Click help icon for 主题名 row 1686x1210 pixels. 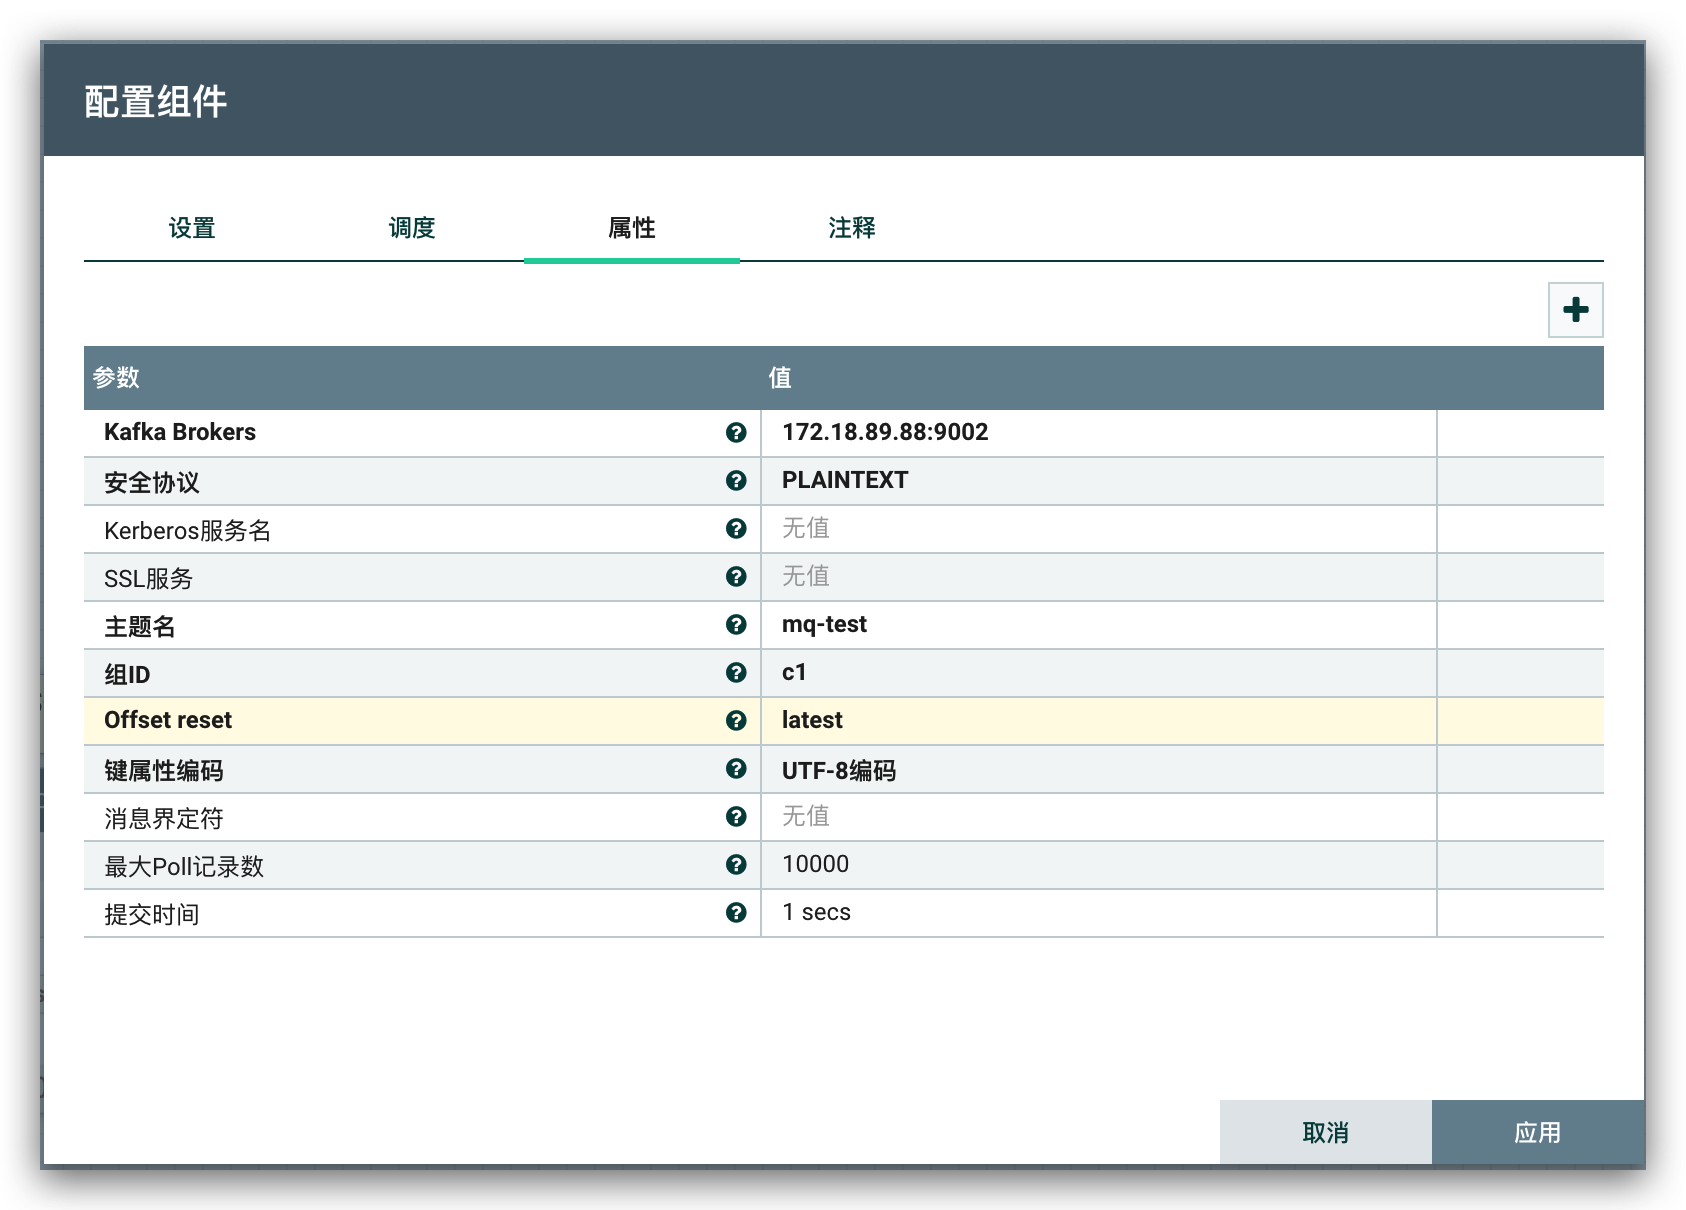(x=736, y=625)
